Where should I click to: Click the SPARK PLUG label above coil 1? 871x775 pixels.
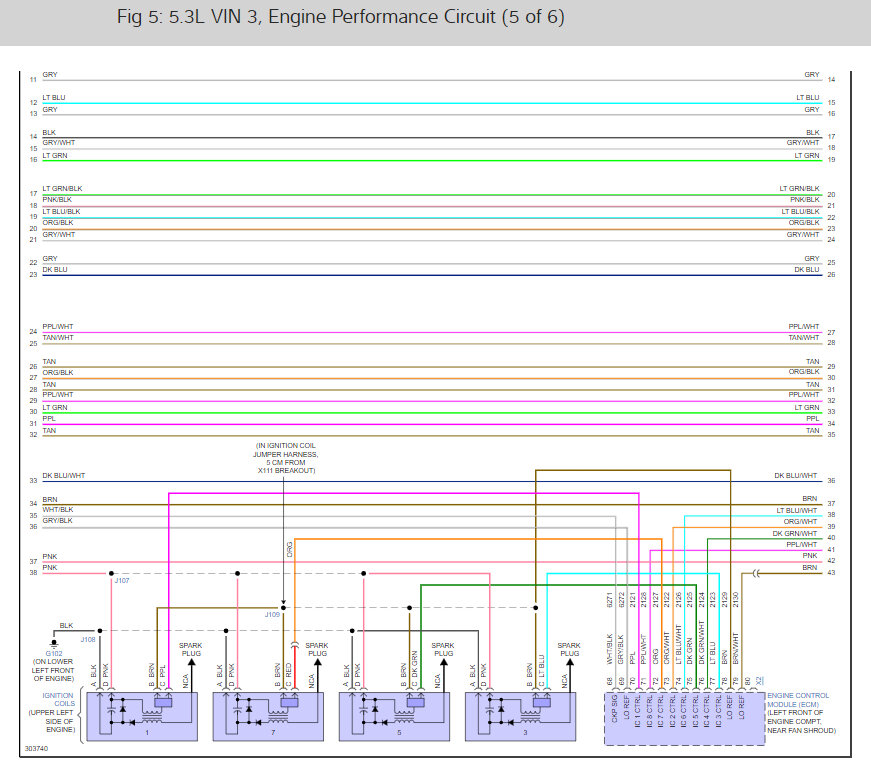(x=191, y=649)
